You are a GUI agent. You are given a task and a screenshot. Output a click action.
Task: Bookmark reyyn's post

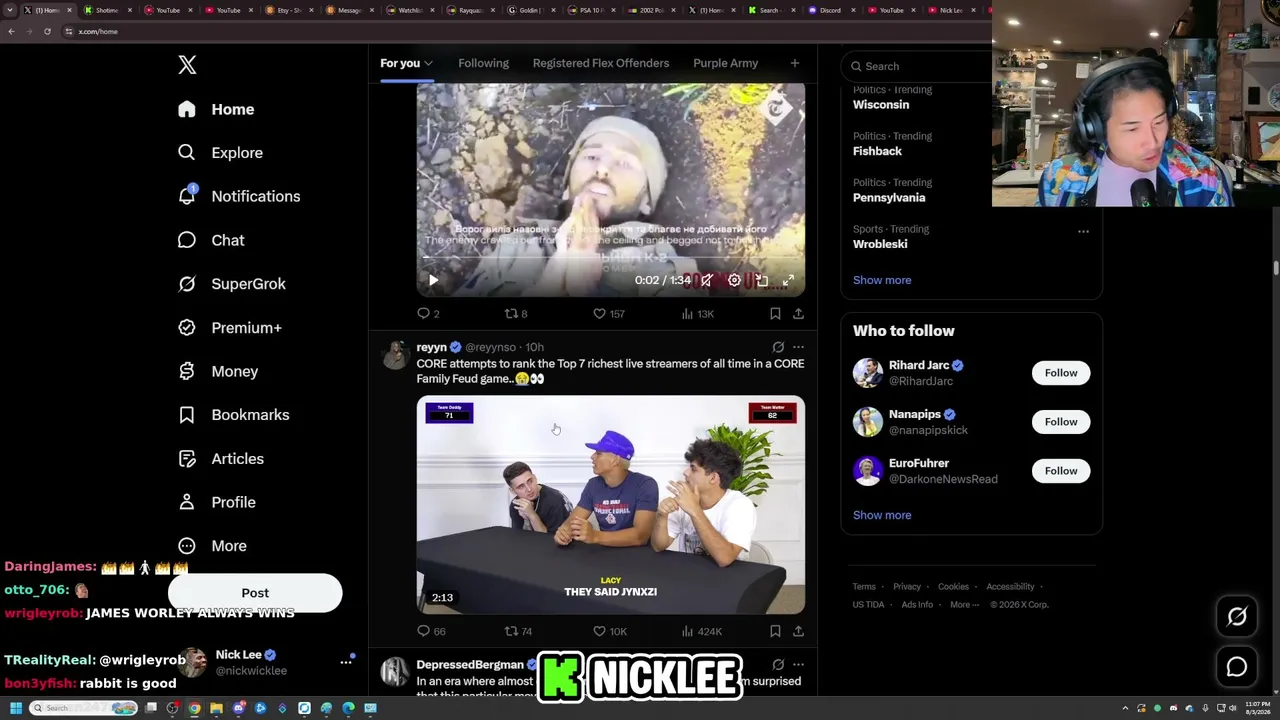click(x=775, y=631)
